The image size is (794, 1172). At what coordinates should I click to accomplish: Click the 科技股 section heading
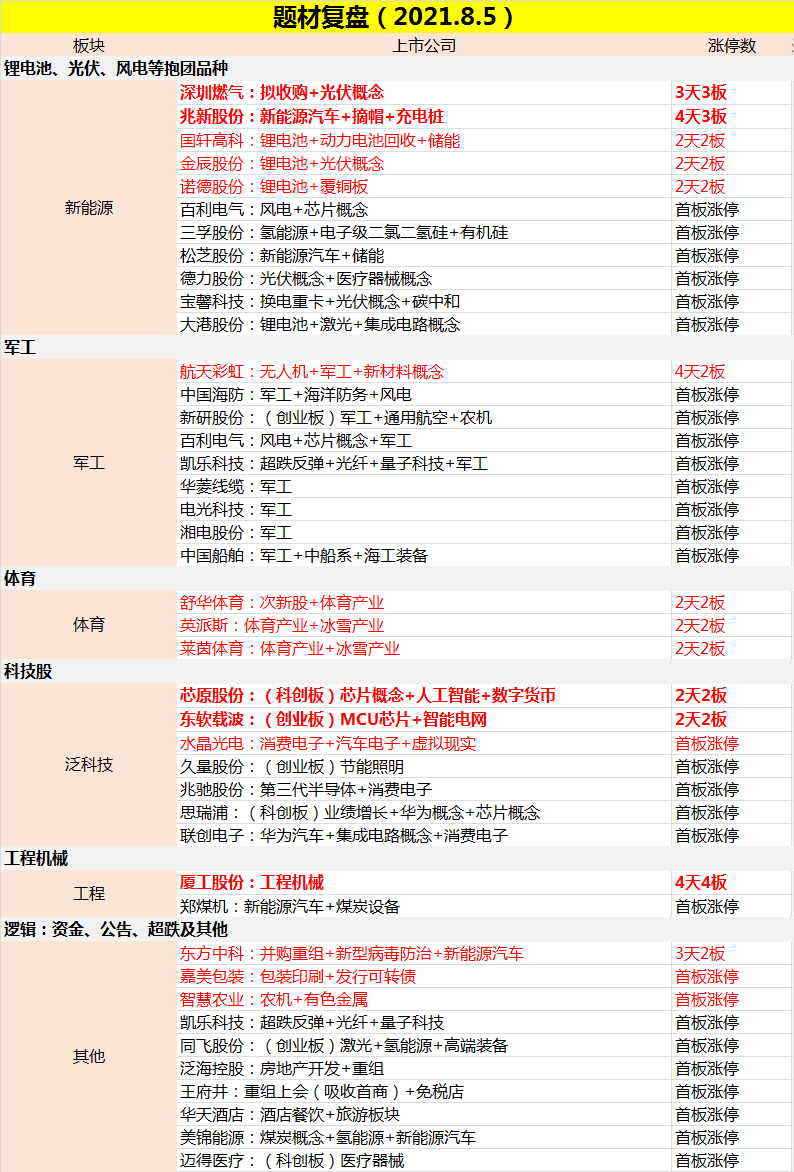pyautogui.click(x=28, y=672)
